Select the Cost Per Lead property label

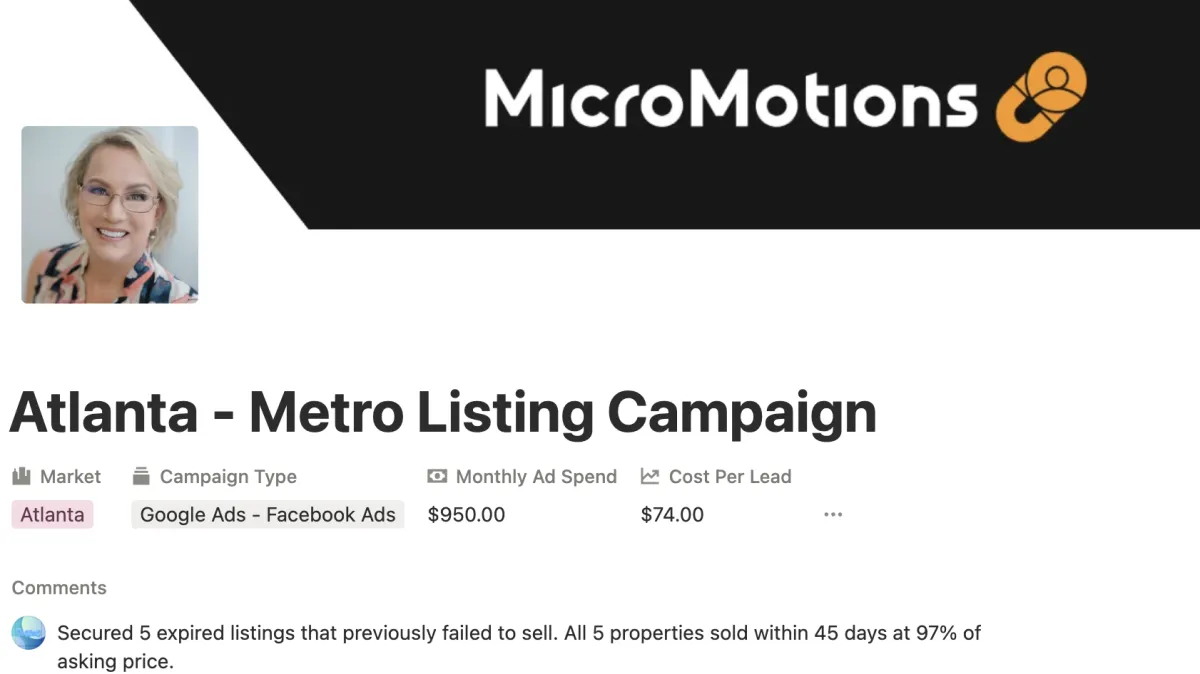pyautogui.click(x=730, y=477)
